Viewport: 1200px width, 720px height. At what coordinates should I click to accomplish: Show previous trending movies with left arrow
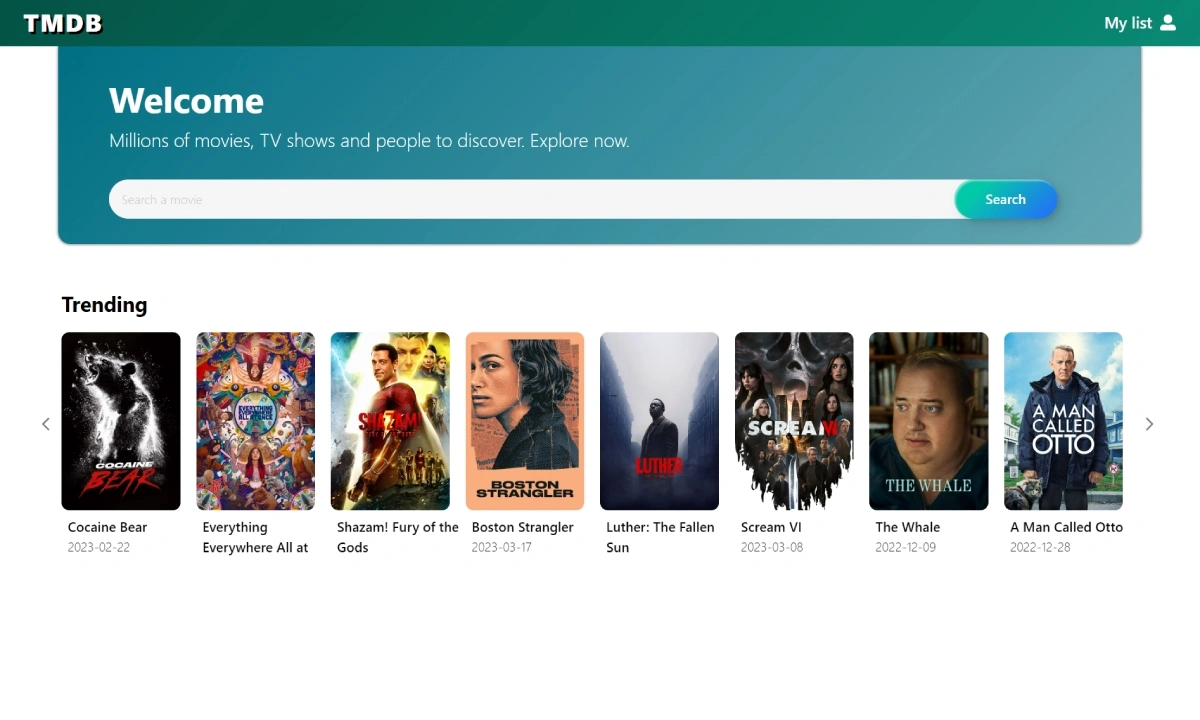point(45,424)
